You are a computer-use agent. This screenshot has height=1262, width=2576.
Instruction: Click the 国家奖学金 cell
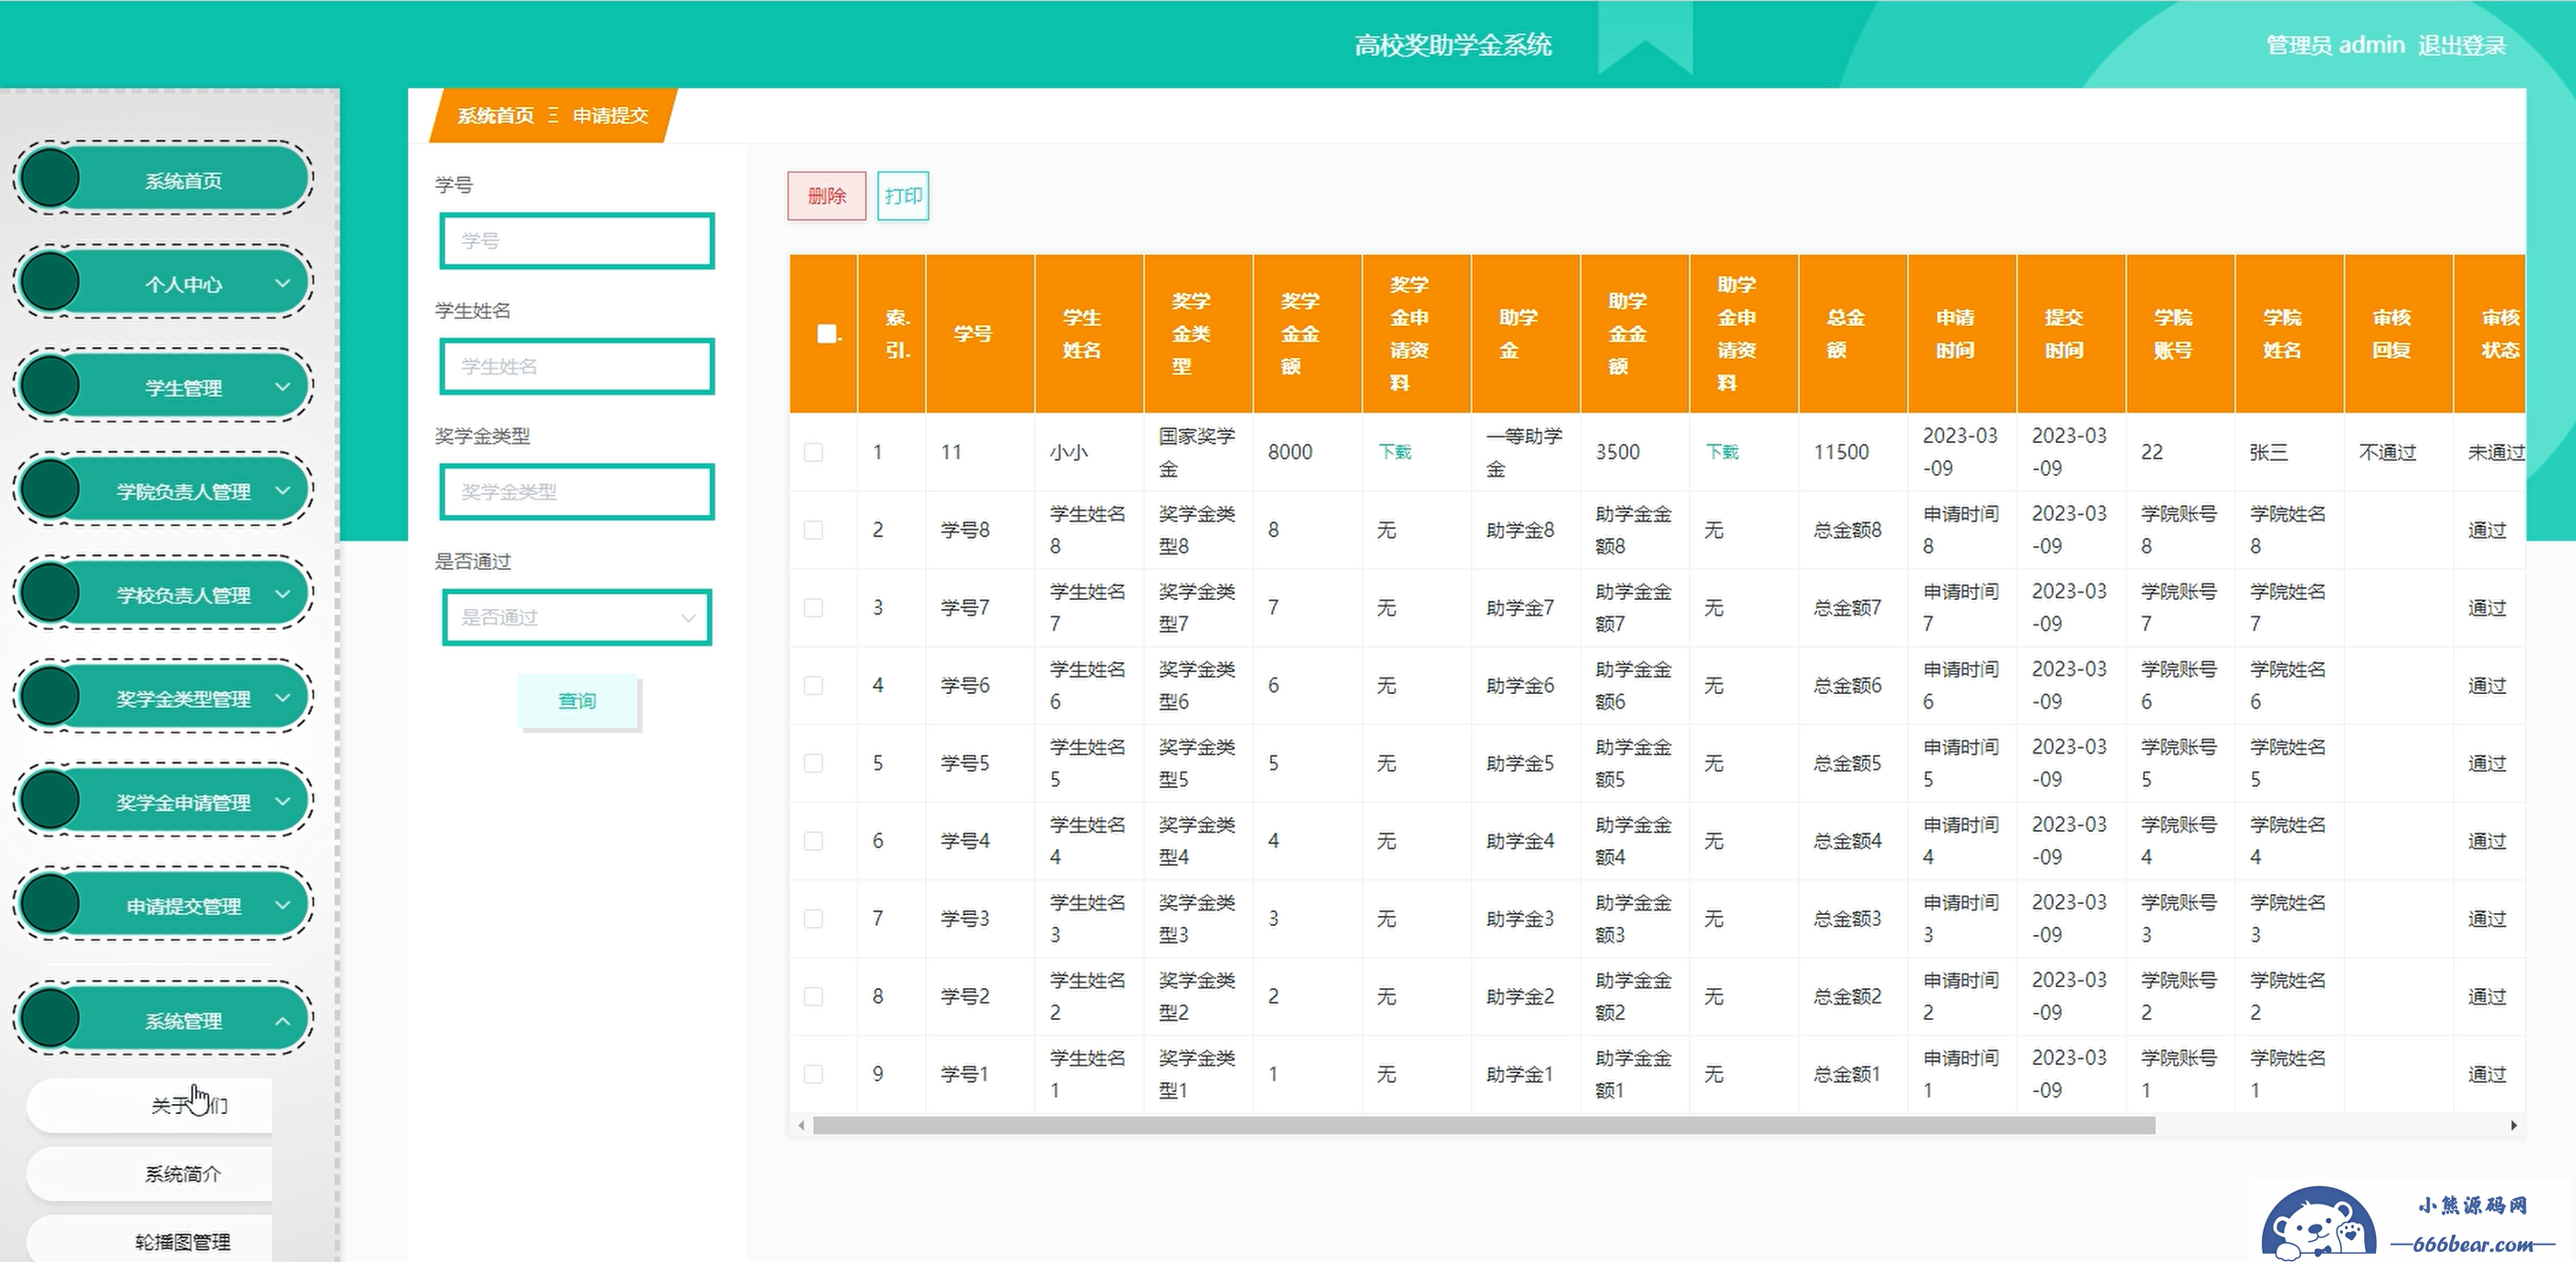point(1197,452)
